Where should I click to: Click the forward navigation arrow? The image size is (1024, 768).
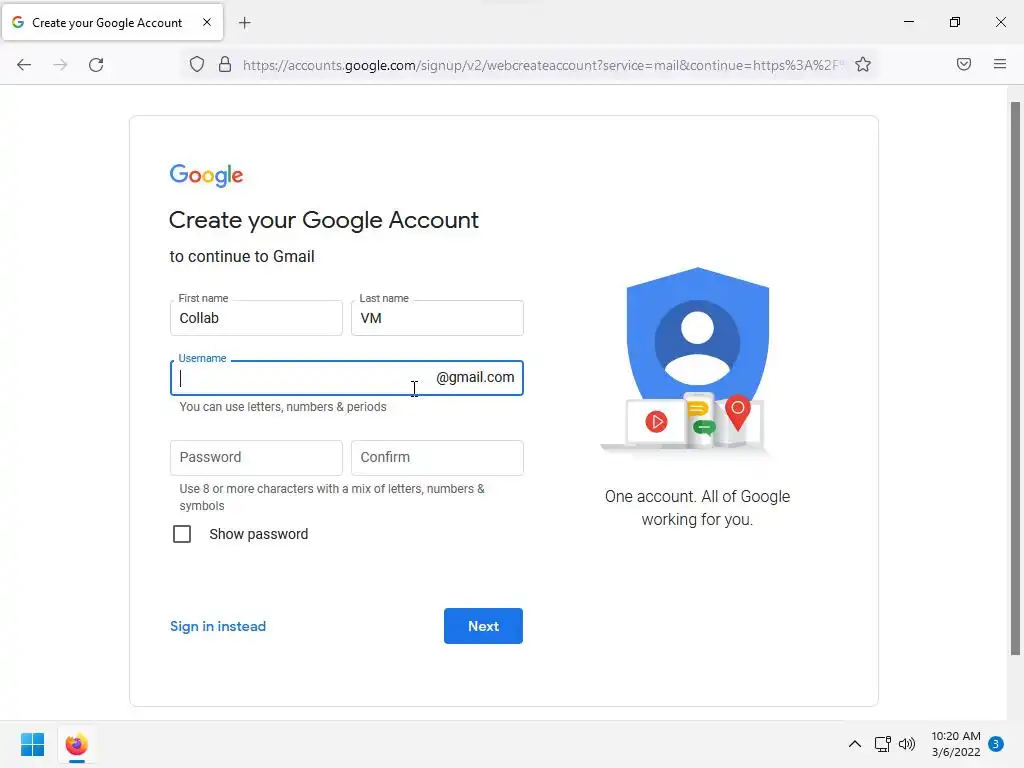(60, 65)
